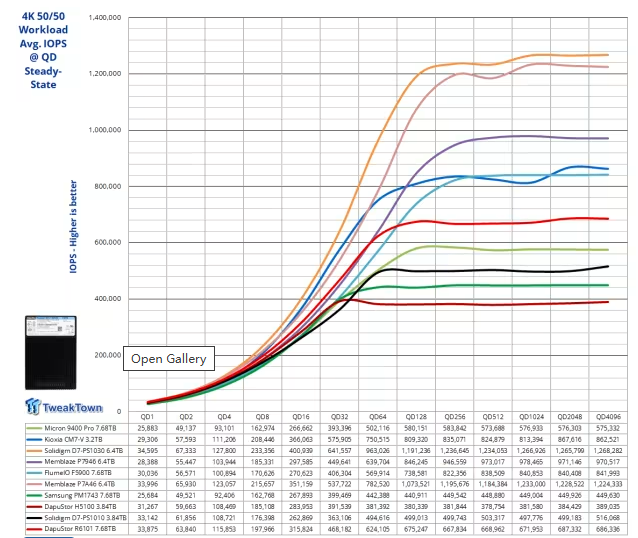Click the value 1,268,282 in the table
The image size is (638, 538).
tap(608, 451)
